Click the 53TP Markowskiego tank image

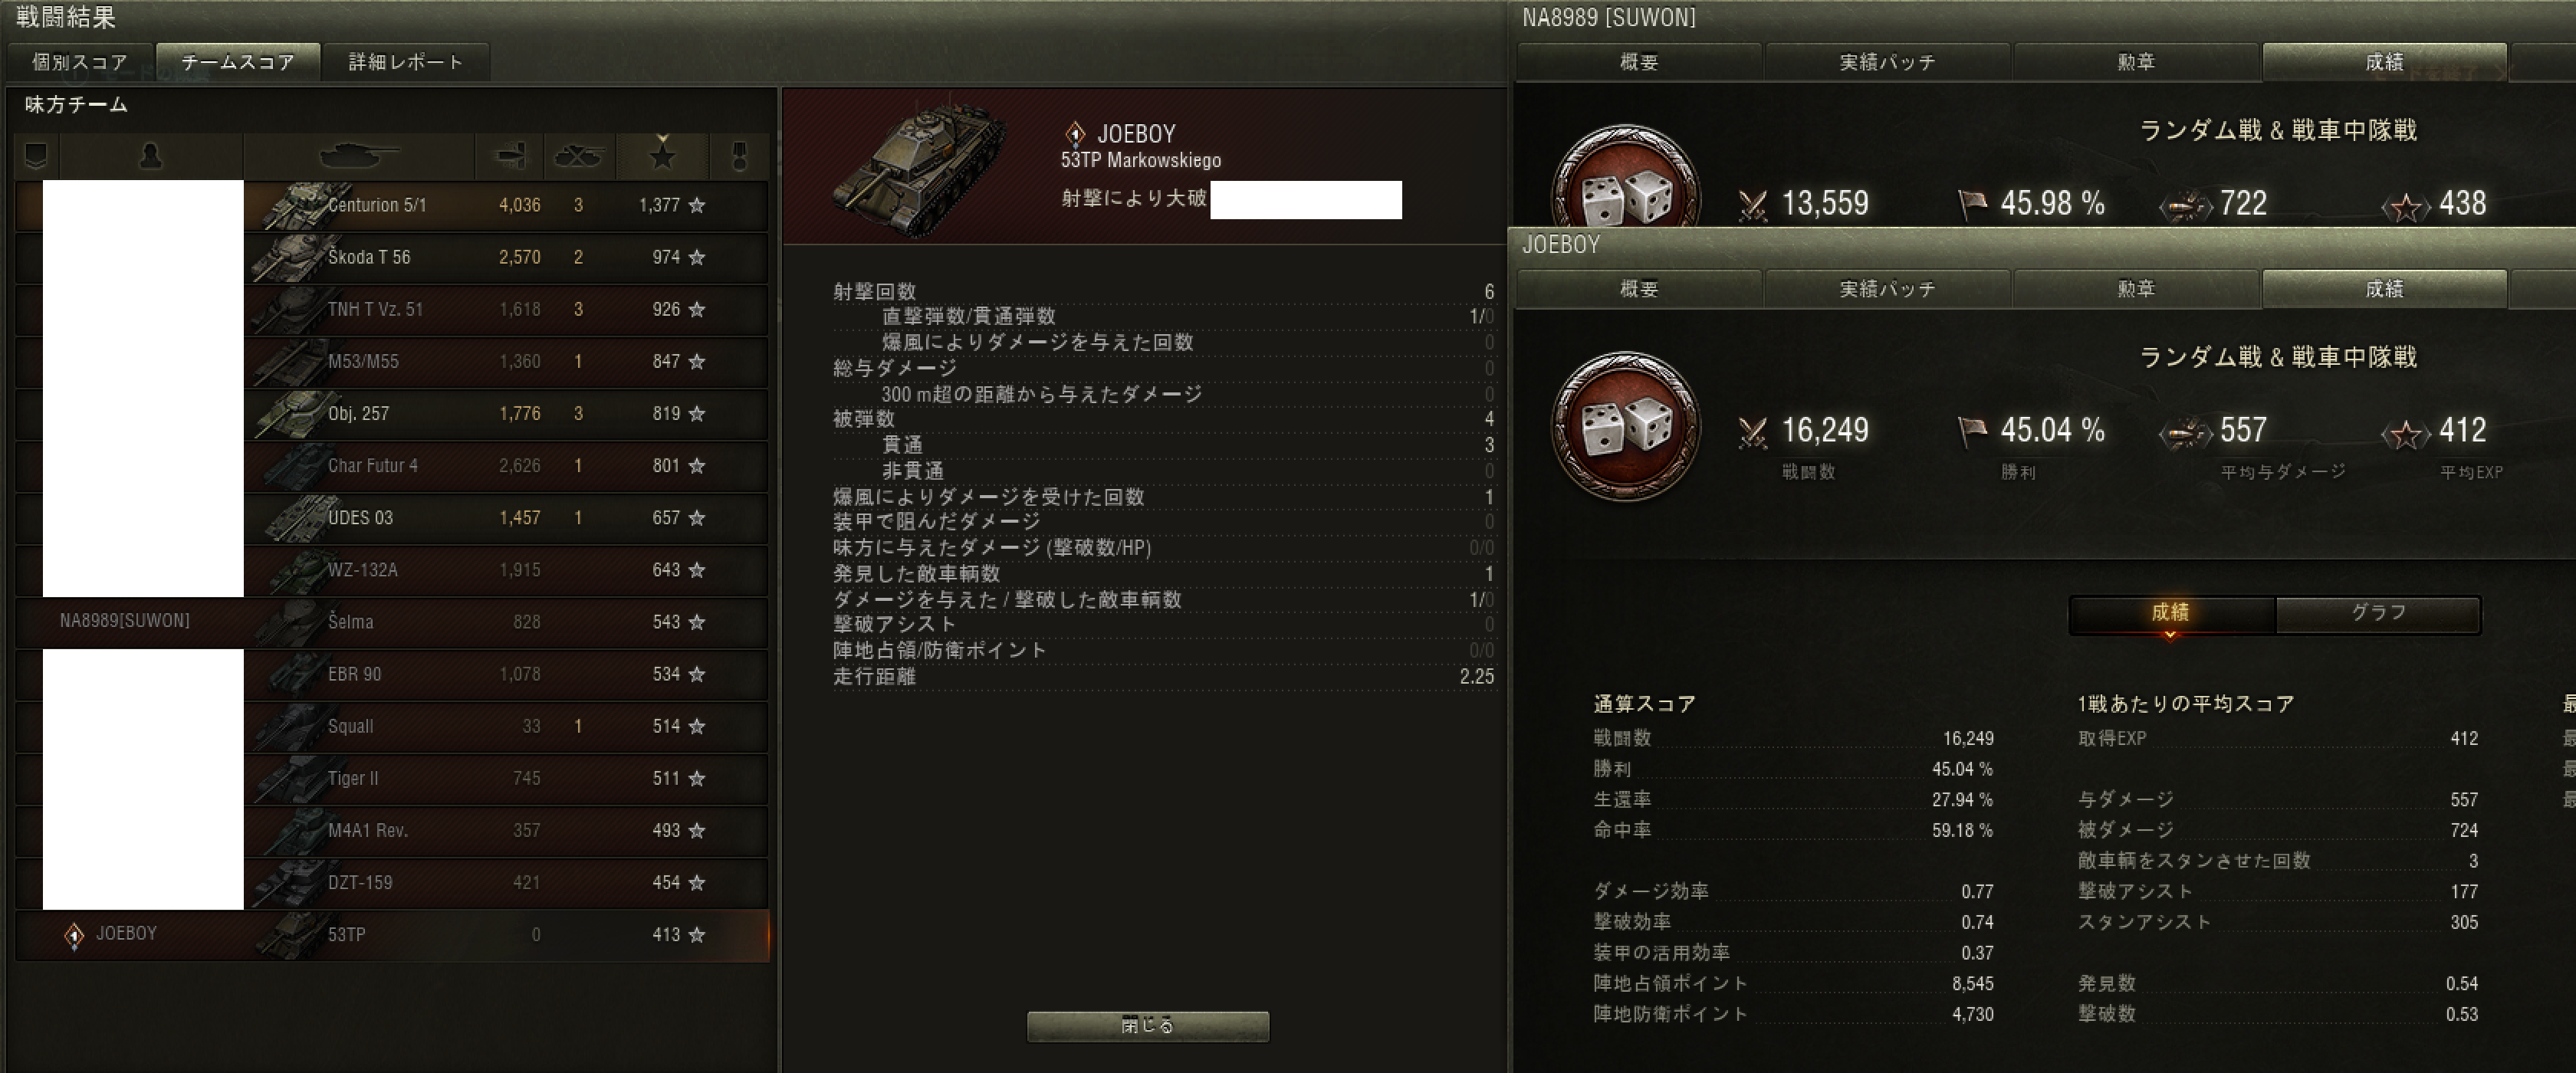(918, 166)
